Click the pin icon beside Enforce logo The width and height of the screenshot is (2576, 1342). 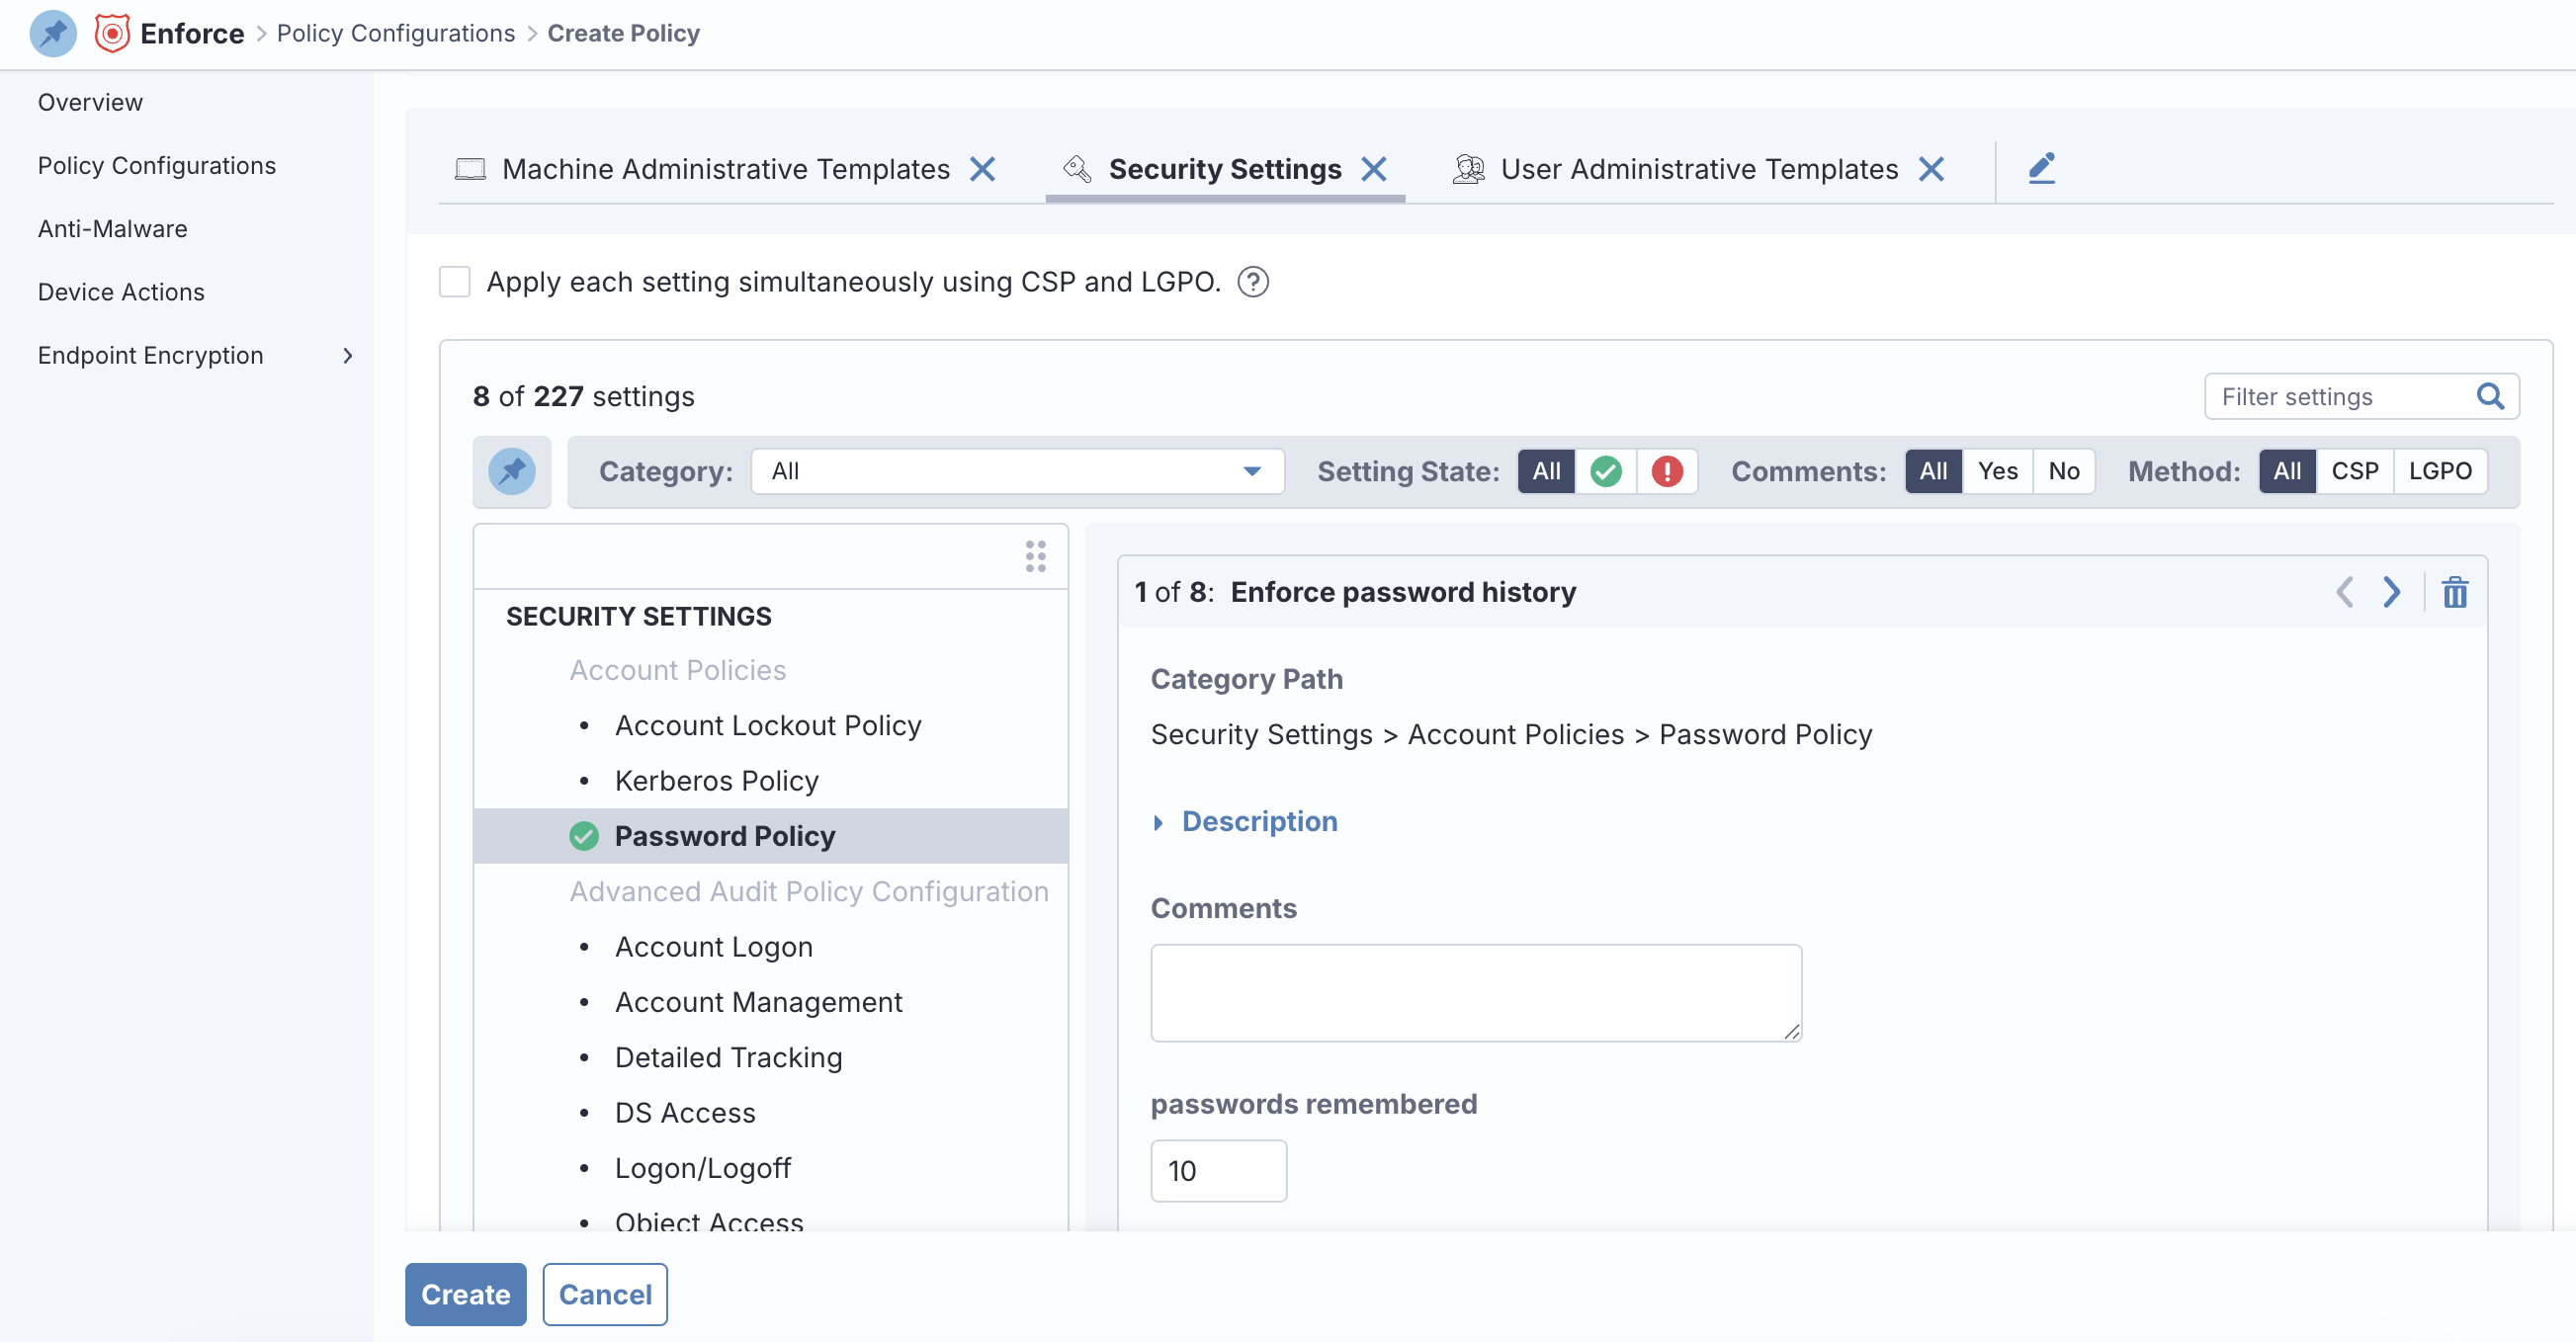pyautogui.click(x=53, y=33)
